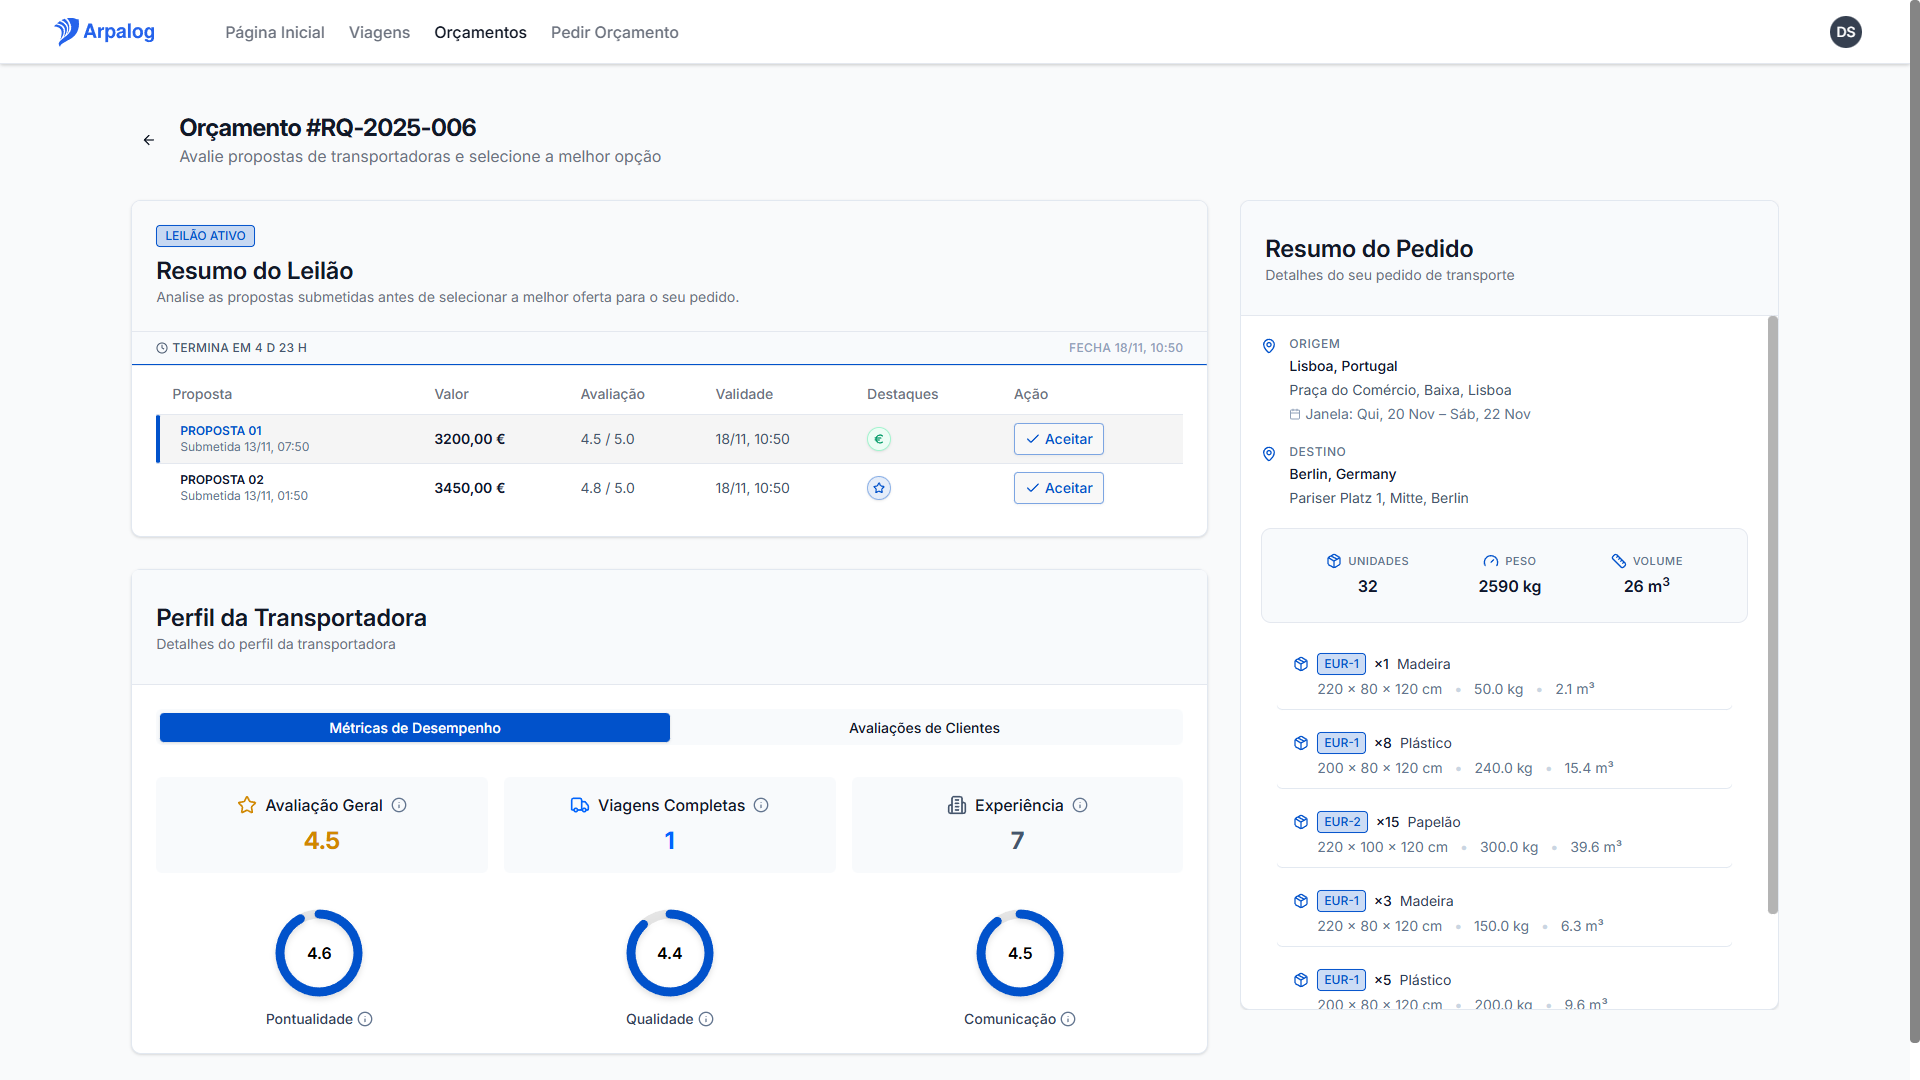
Task: Click the back arrow beside Orçamento title
Action: click(148, 140)
